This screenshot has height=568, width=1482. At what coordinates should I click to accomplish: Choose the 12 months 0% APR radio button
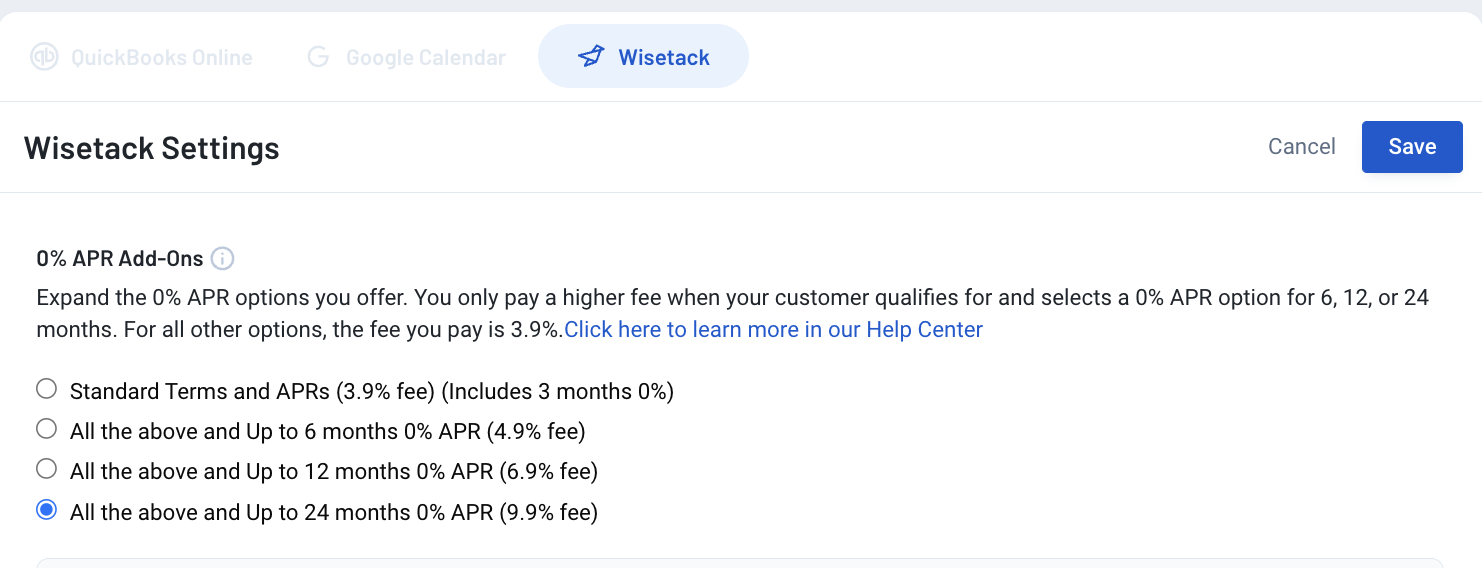(x=46, y=469)
